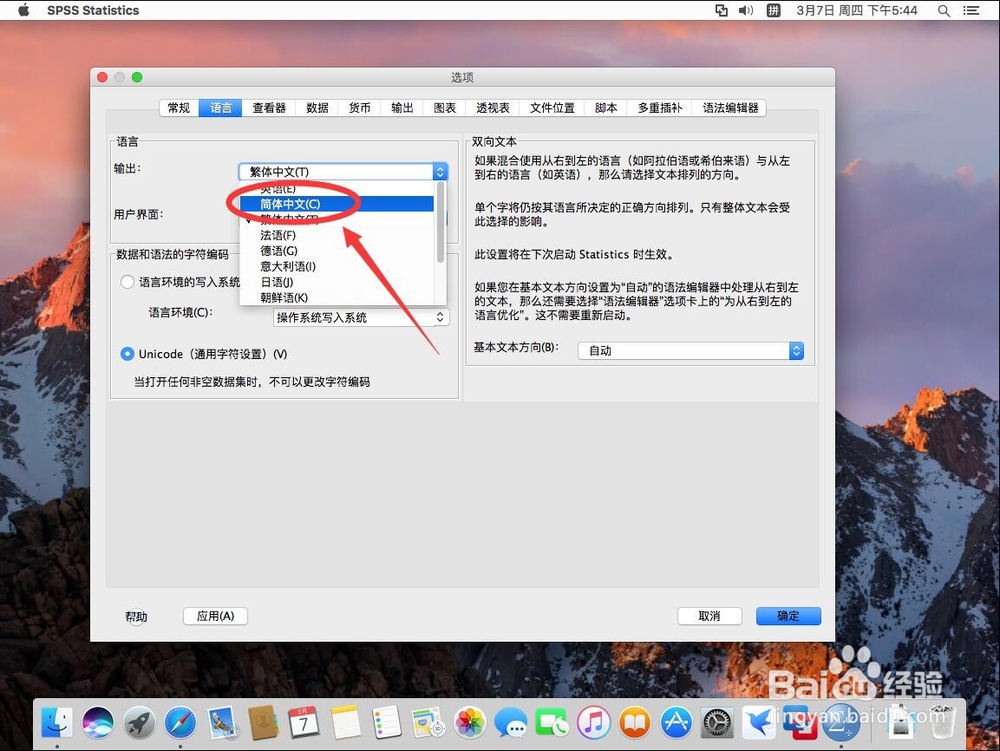Click the 输出 language combo box
Image resolution: width=1000 pixels, height=751 pixels.
343,171
